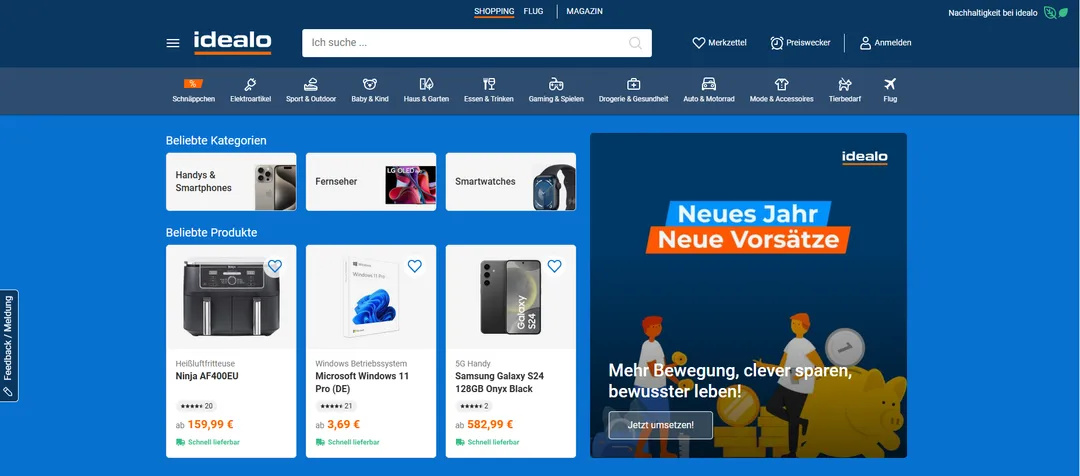Open Essen & Trinken cutlery icon
The width and height of the screenshot is (1080, 476).
pyautogui.click(x=489, y=84)
